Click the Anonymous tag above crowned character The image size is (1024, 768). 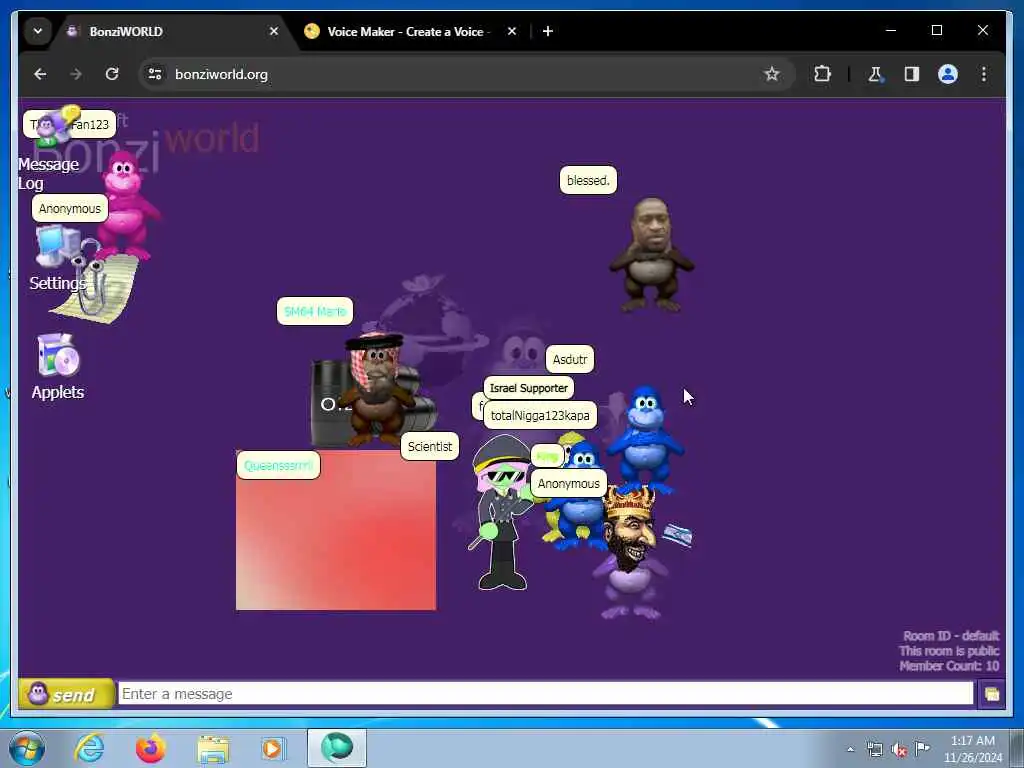tap(568, 484)
